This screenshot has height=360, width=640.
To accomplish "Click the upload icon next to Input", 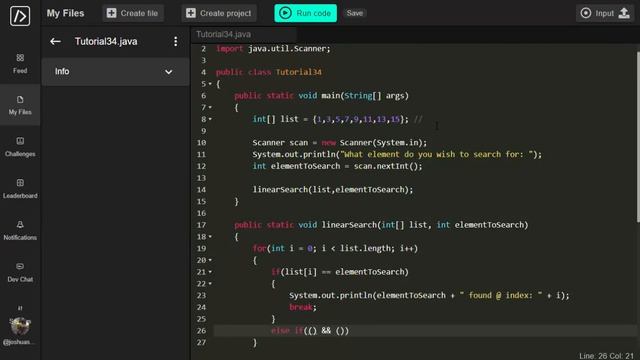I will [624, 13].
